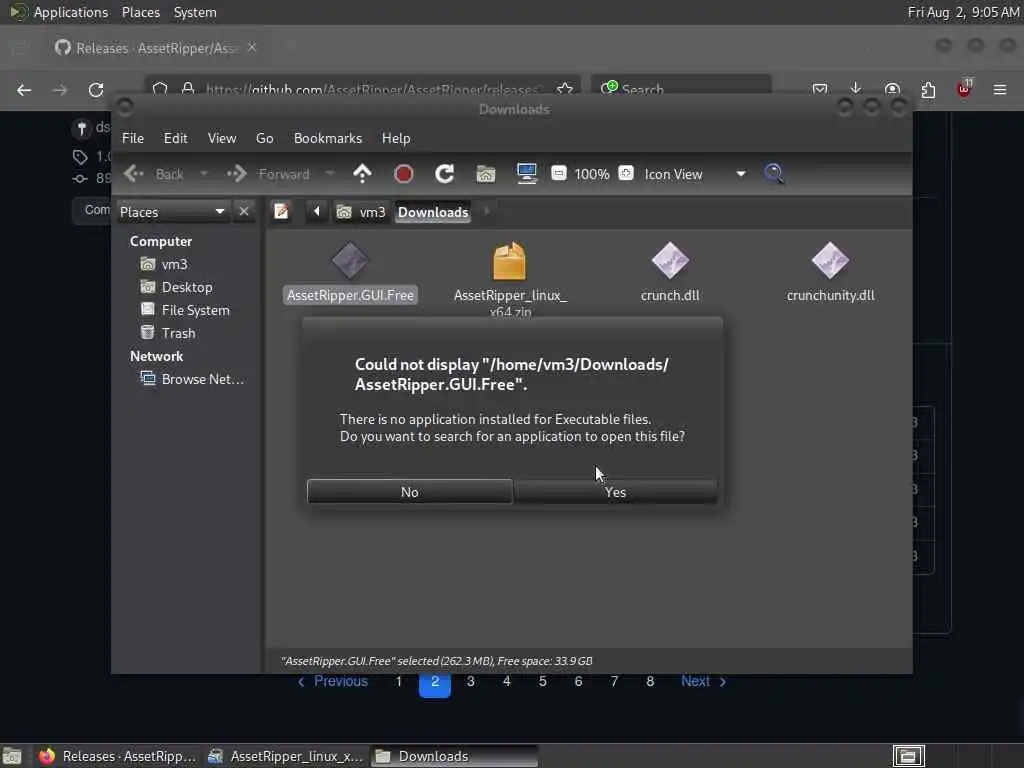Open Desktop in the Places sidebar
Image resolution: width=1024 pixels, height=768 pixels.
point(187,287)
